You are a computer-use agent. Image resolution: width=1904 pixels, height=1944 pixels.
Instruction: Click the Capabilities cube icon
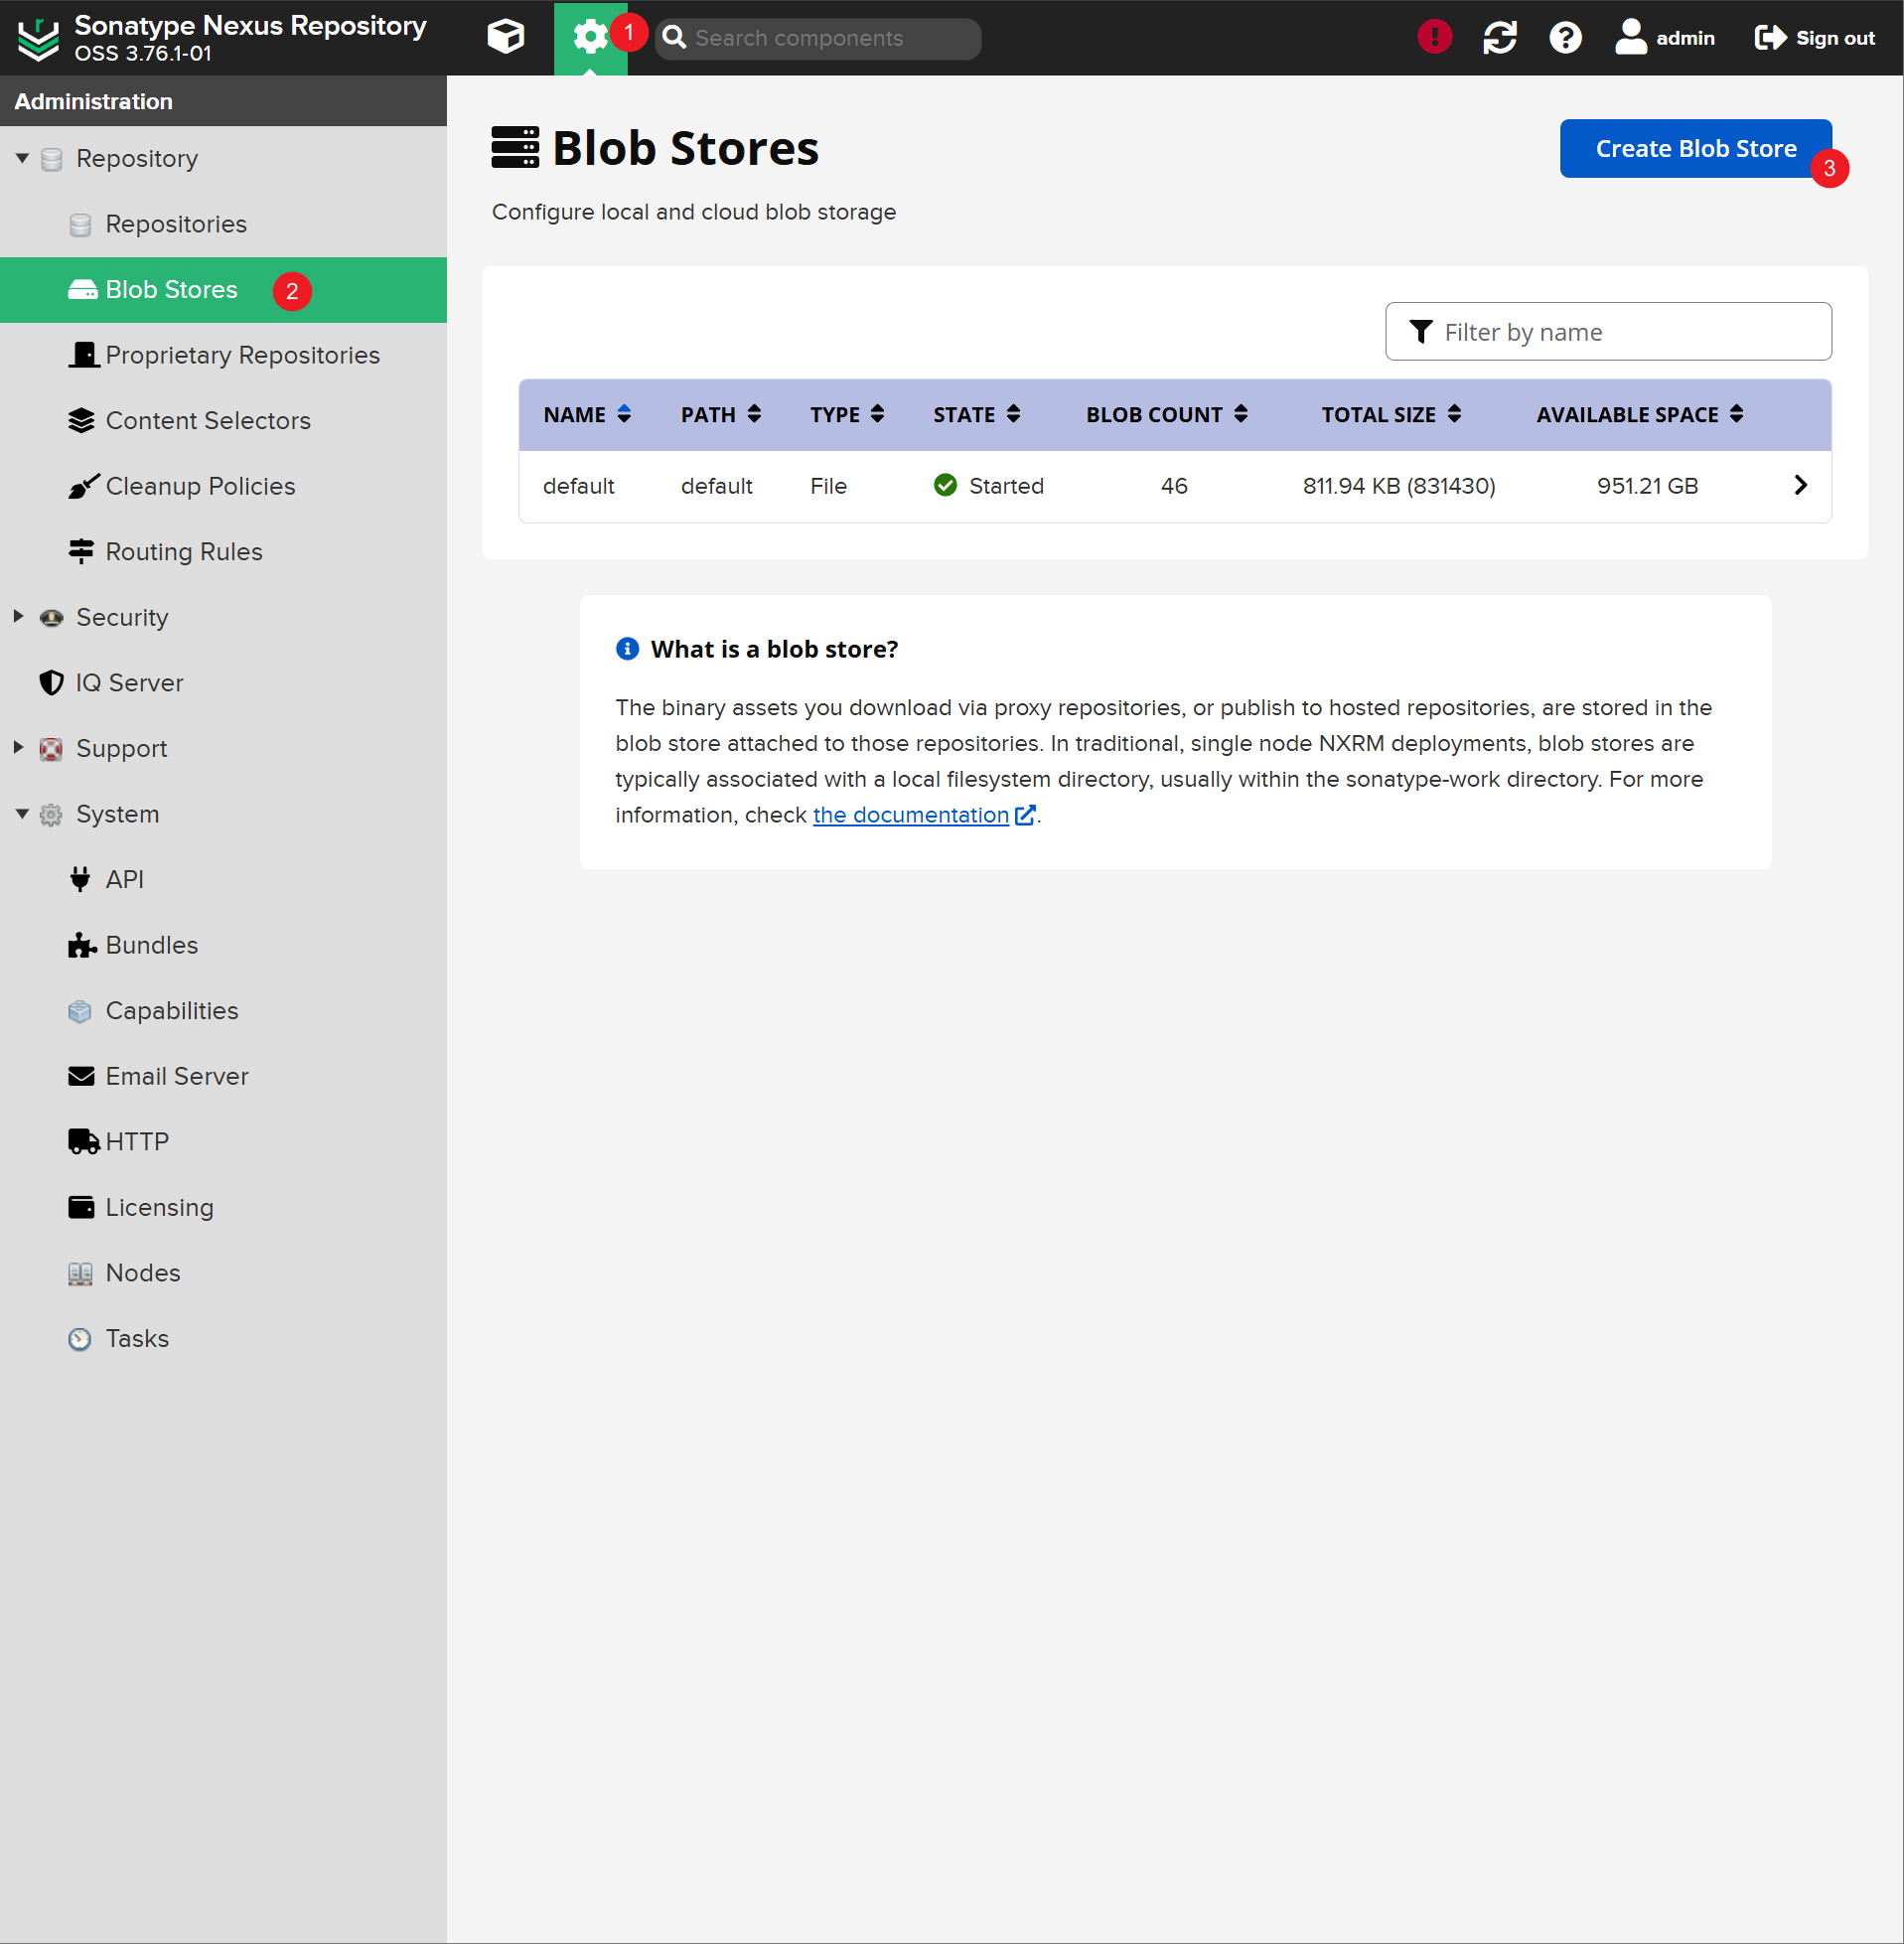tap(80, 1010)
